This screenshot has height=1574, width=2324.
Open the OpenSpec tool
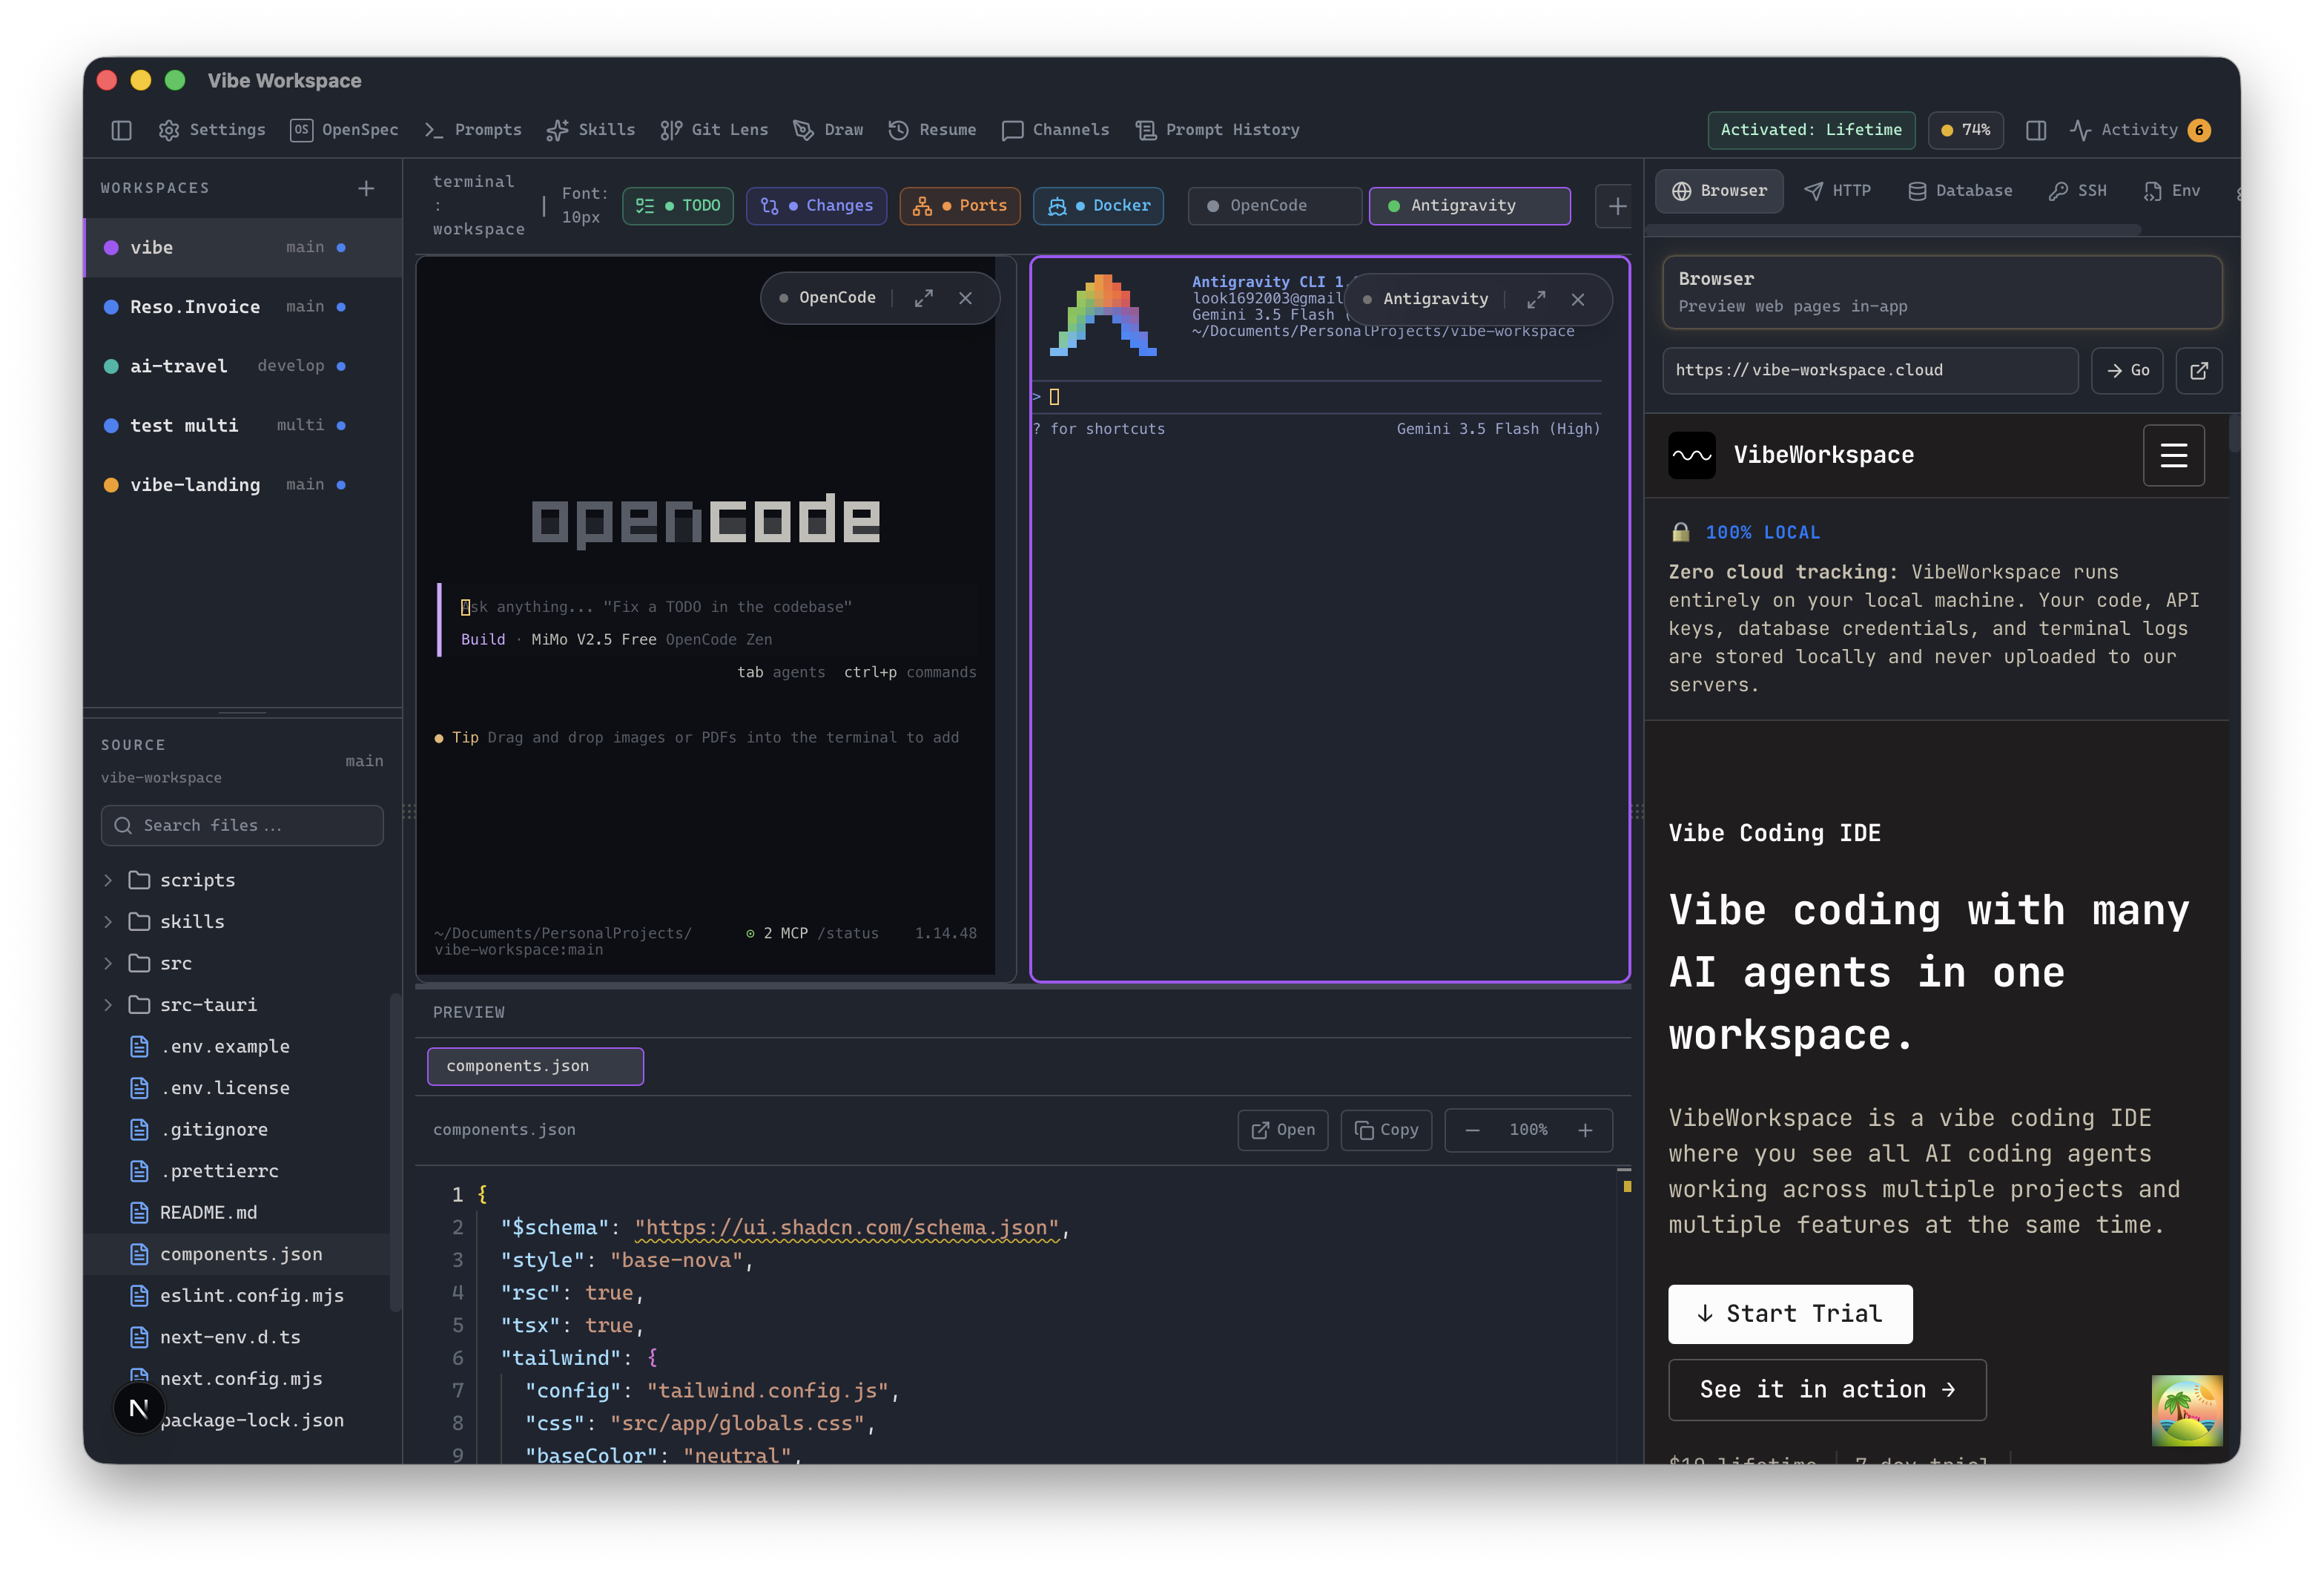(344, 130)
